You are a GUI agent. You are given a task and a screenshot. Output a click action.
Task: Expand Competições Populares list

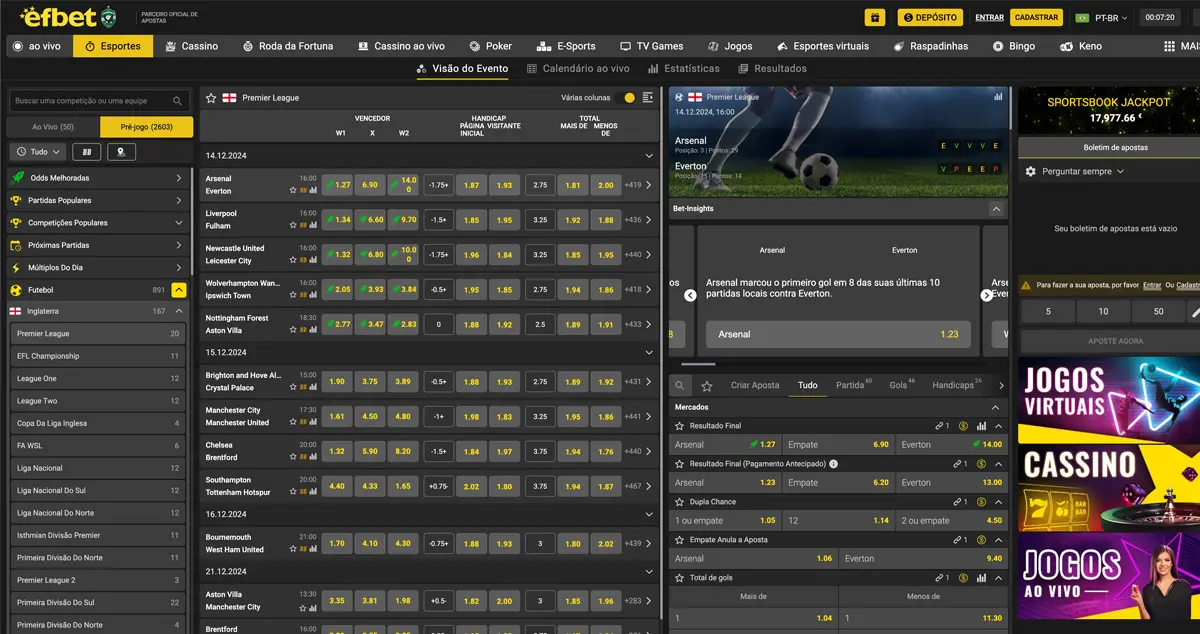pos(97,223)
